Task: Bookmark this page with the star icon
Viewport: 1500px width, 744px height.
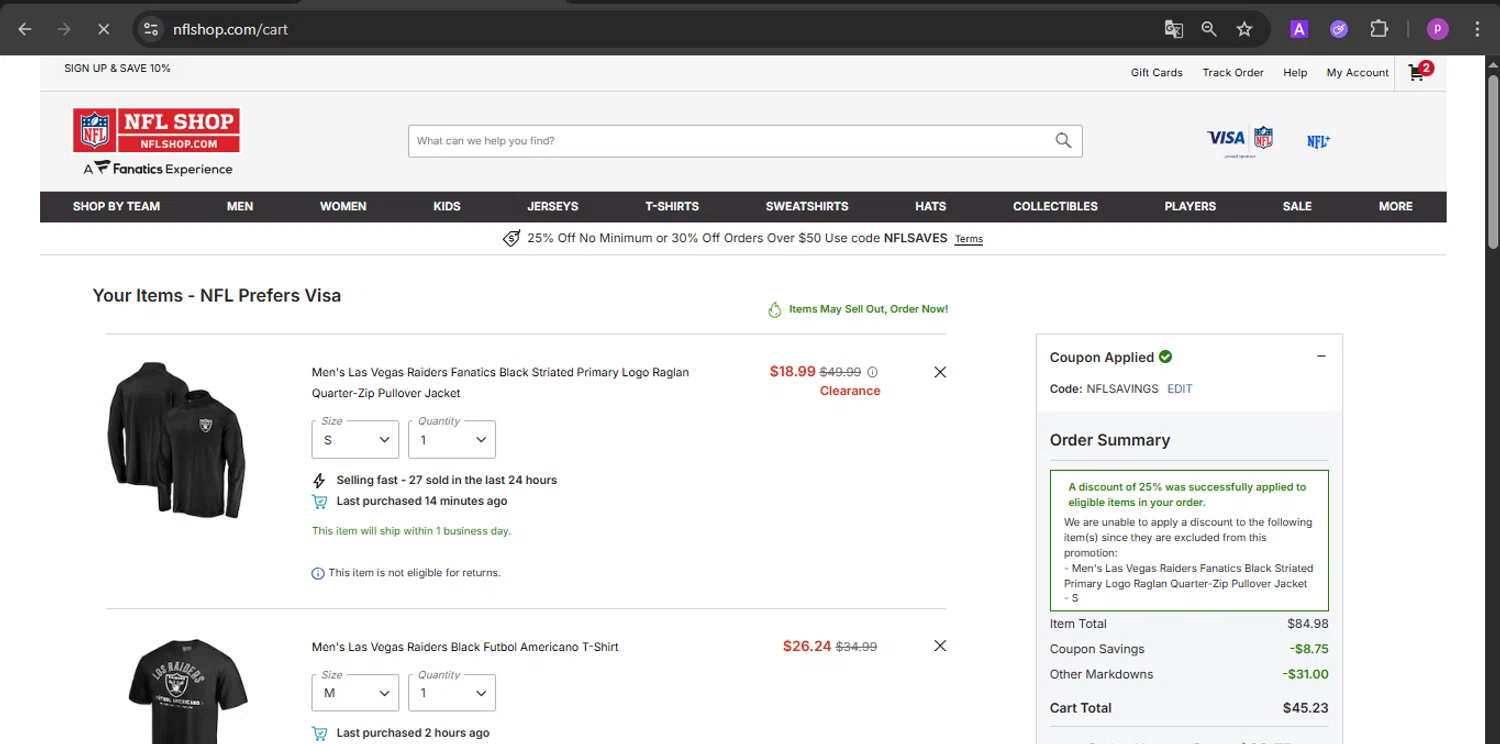Action: (x=1244, y=29)
